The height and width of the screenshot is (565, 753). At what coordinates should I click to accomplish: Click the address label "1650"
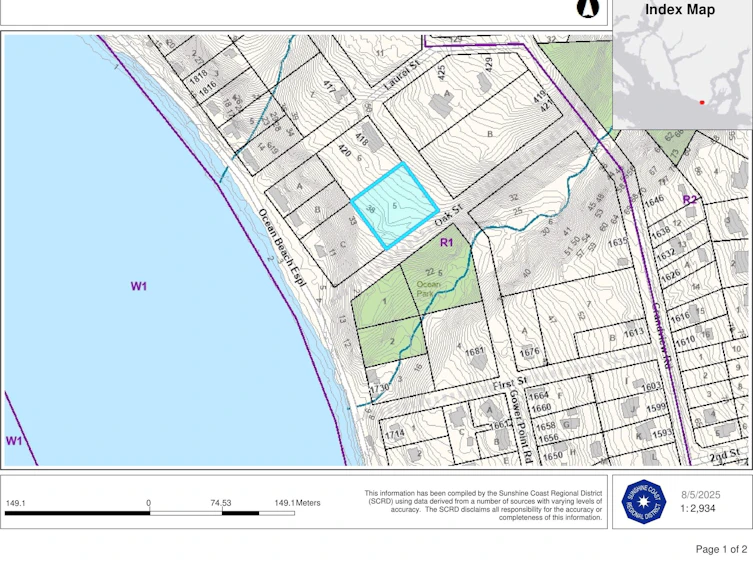click(x=553, y=456)
